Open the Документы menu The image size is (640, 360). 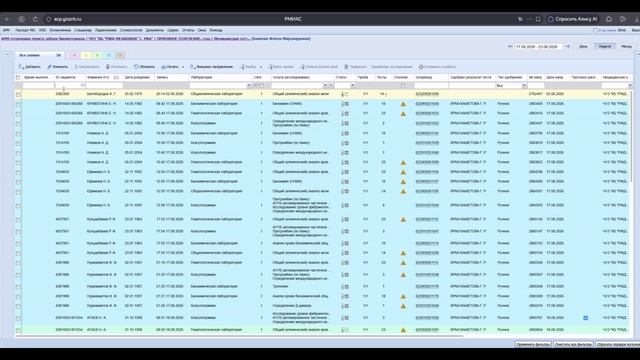click(x=155, y=30)
